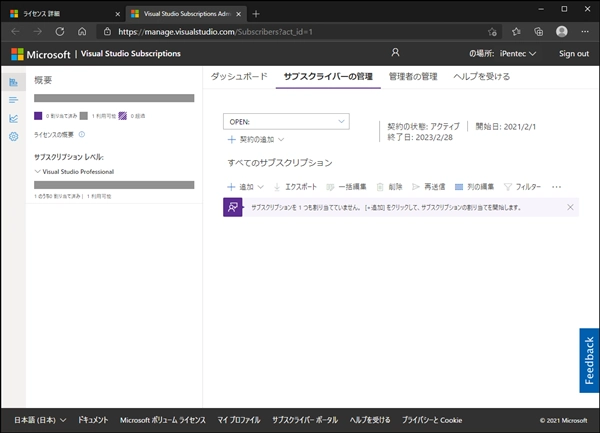Click the Sign out link

point(574,54)
